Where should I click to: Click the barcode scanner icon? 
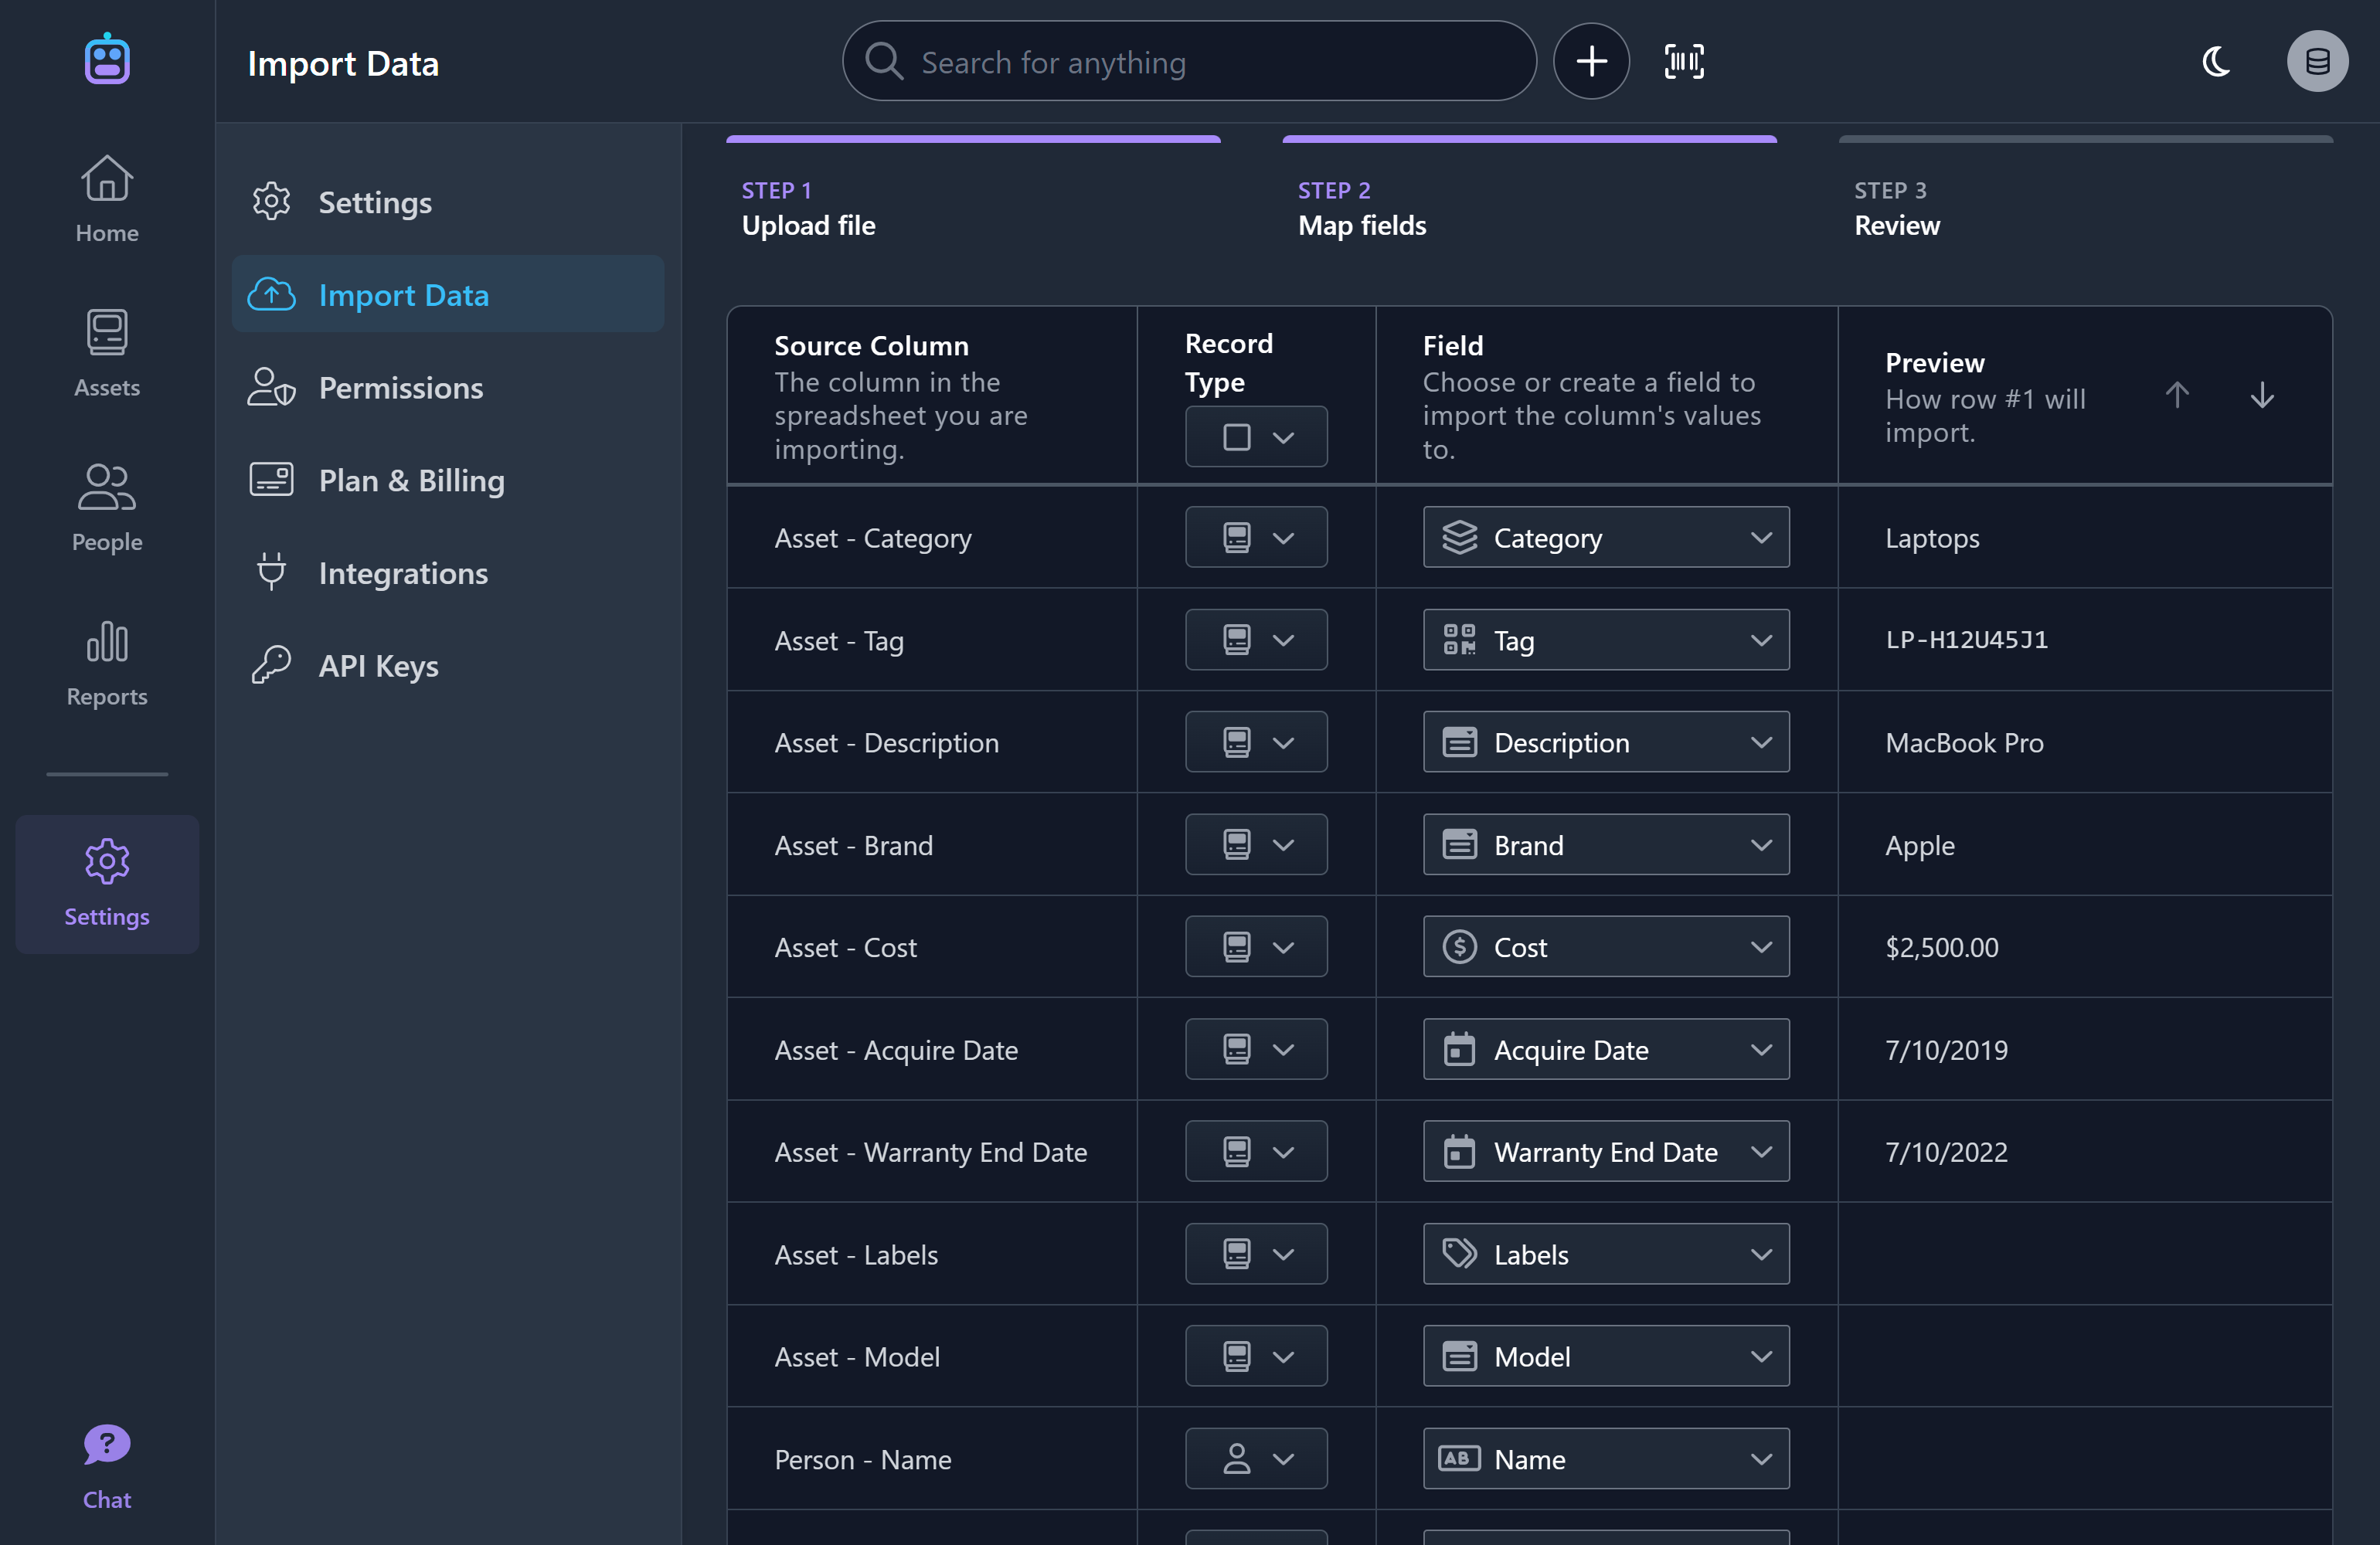click(1685, 61)
